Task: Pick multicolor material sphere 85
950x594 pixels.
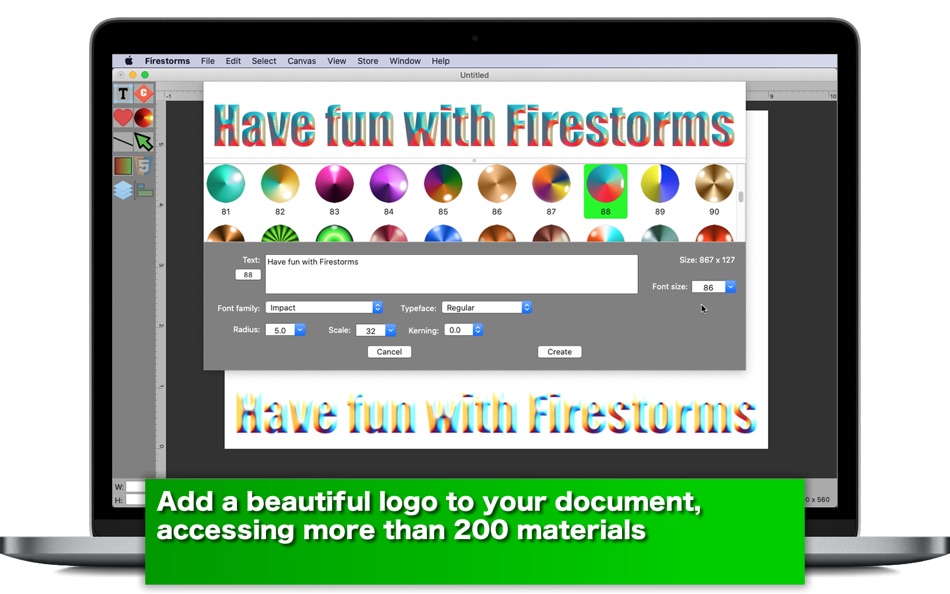Action: 443,183
